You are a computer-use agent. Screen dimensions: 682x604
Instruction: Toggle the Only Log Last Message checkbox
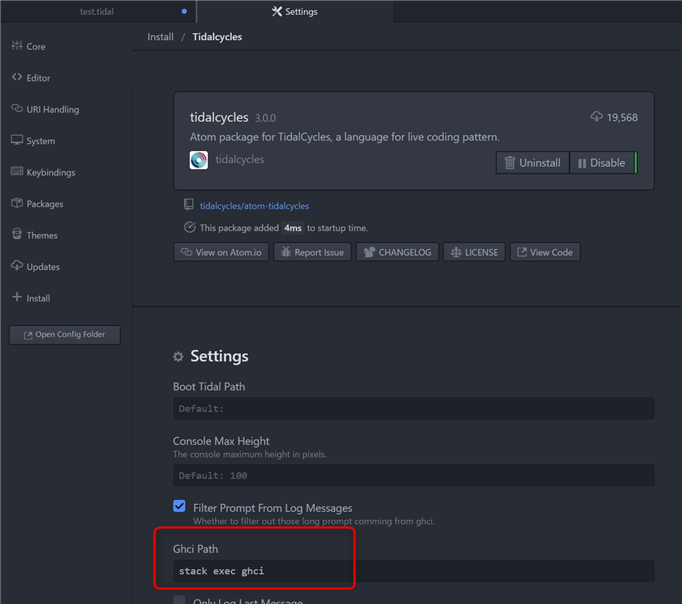click(179, 600)
